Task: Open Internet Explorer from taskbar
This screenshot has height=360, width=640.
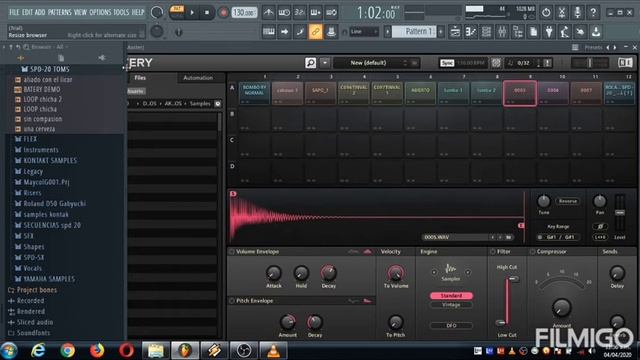Action: 38,350
